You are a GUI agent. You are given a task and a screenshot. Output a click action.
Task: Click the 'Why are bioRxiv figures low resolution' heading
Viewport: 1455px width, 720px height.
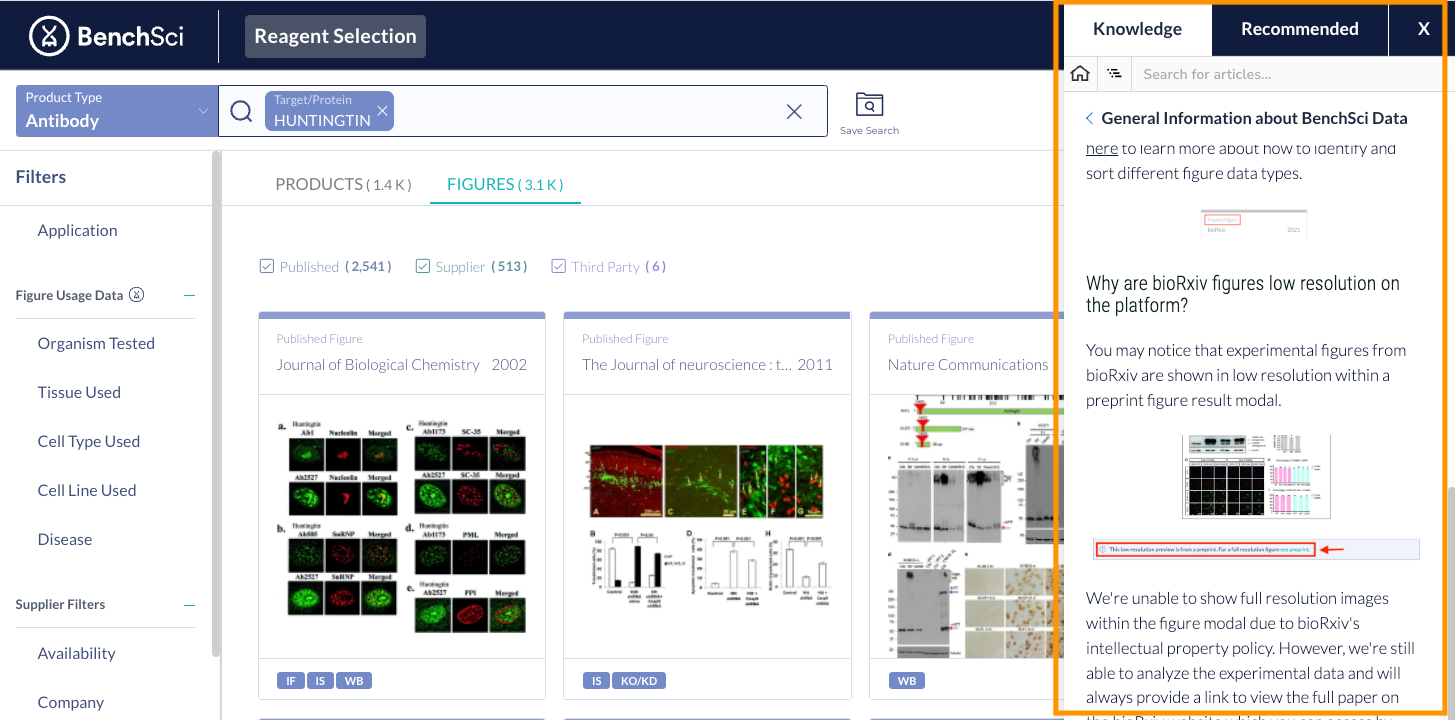pyautogui.click(x=1243, y=294)
